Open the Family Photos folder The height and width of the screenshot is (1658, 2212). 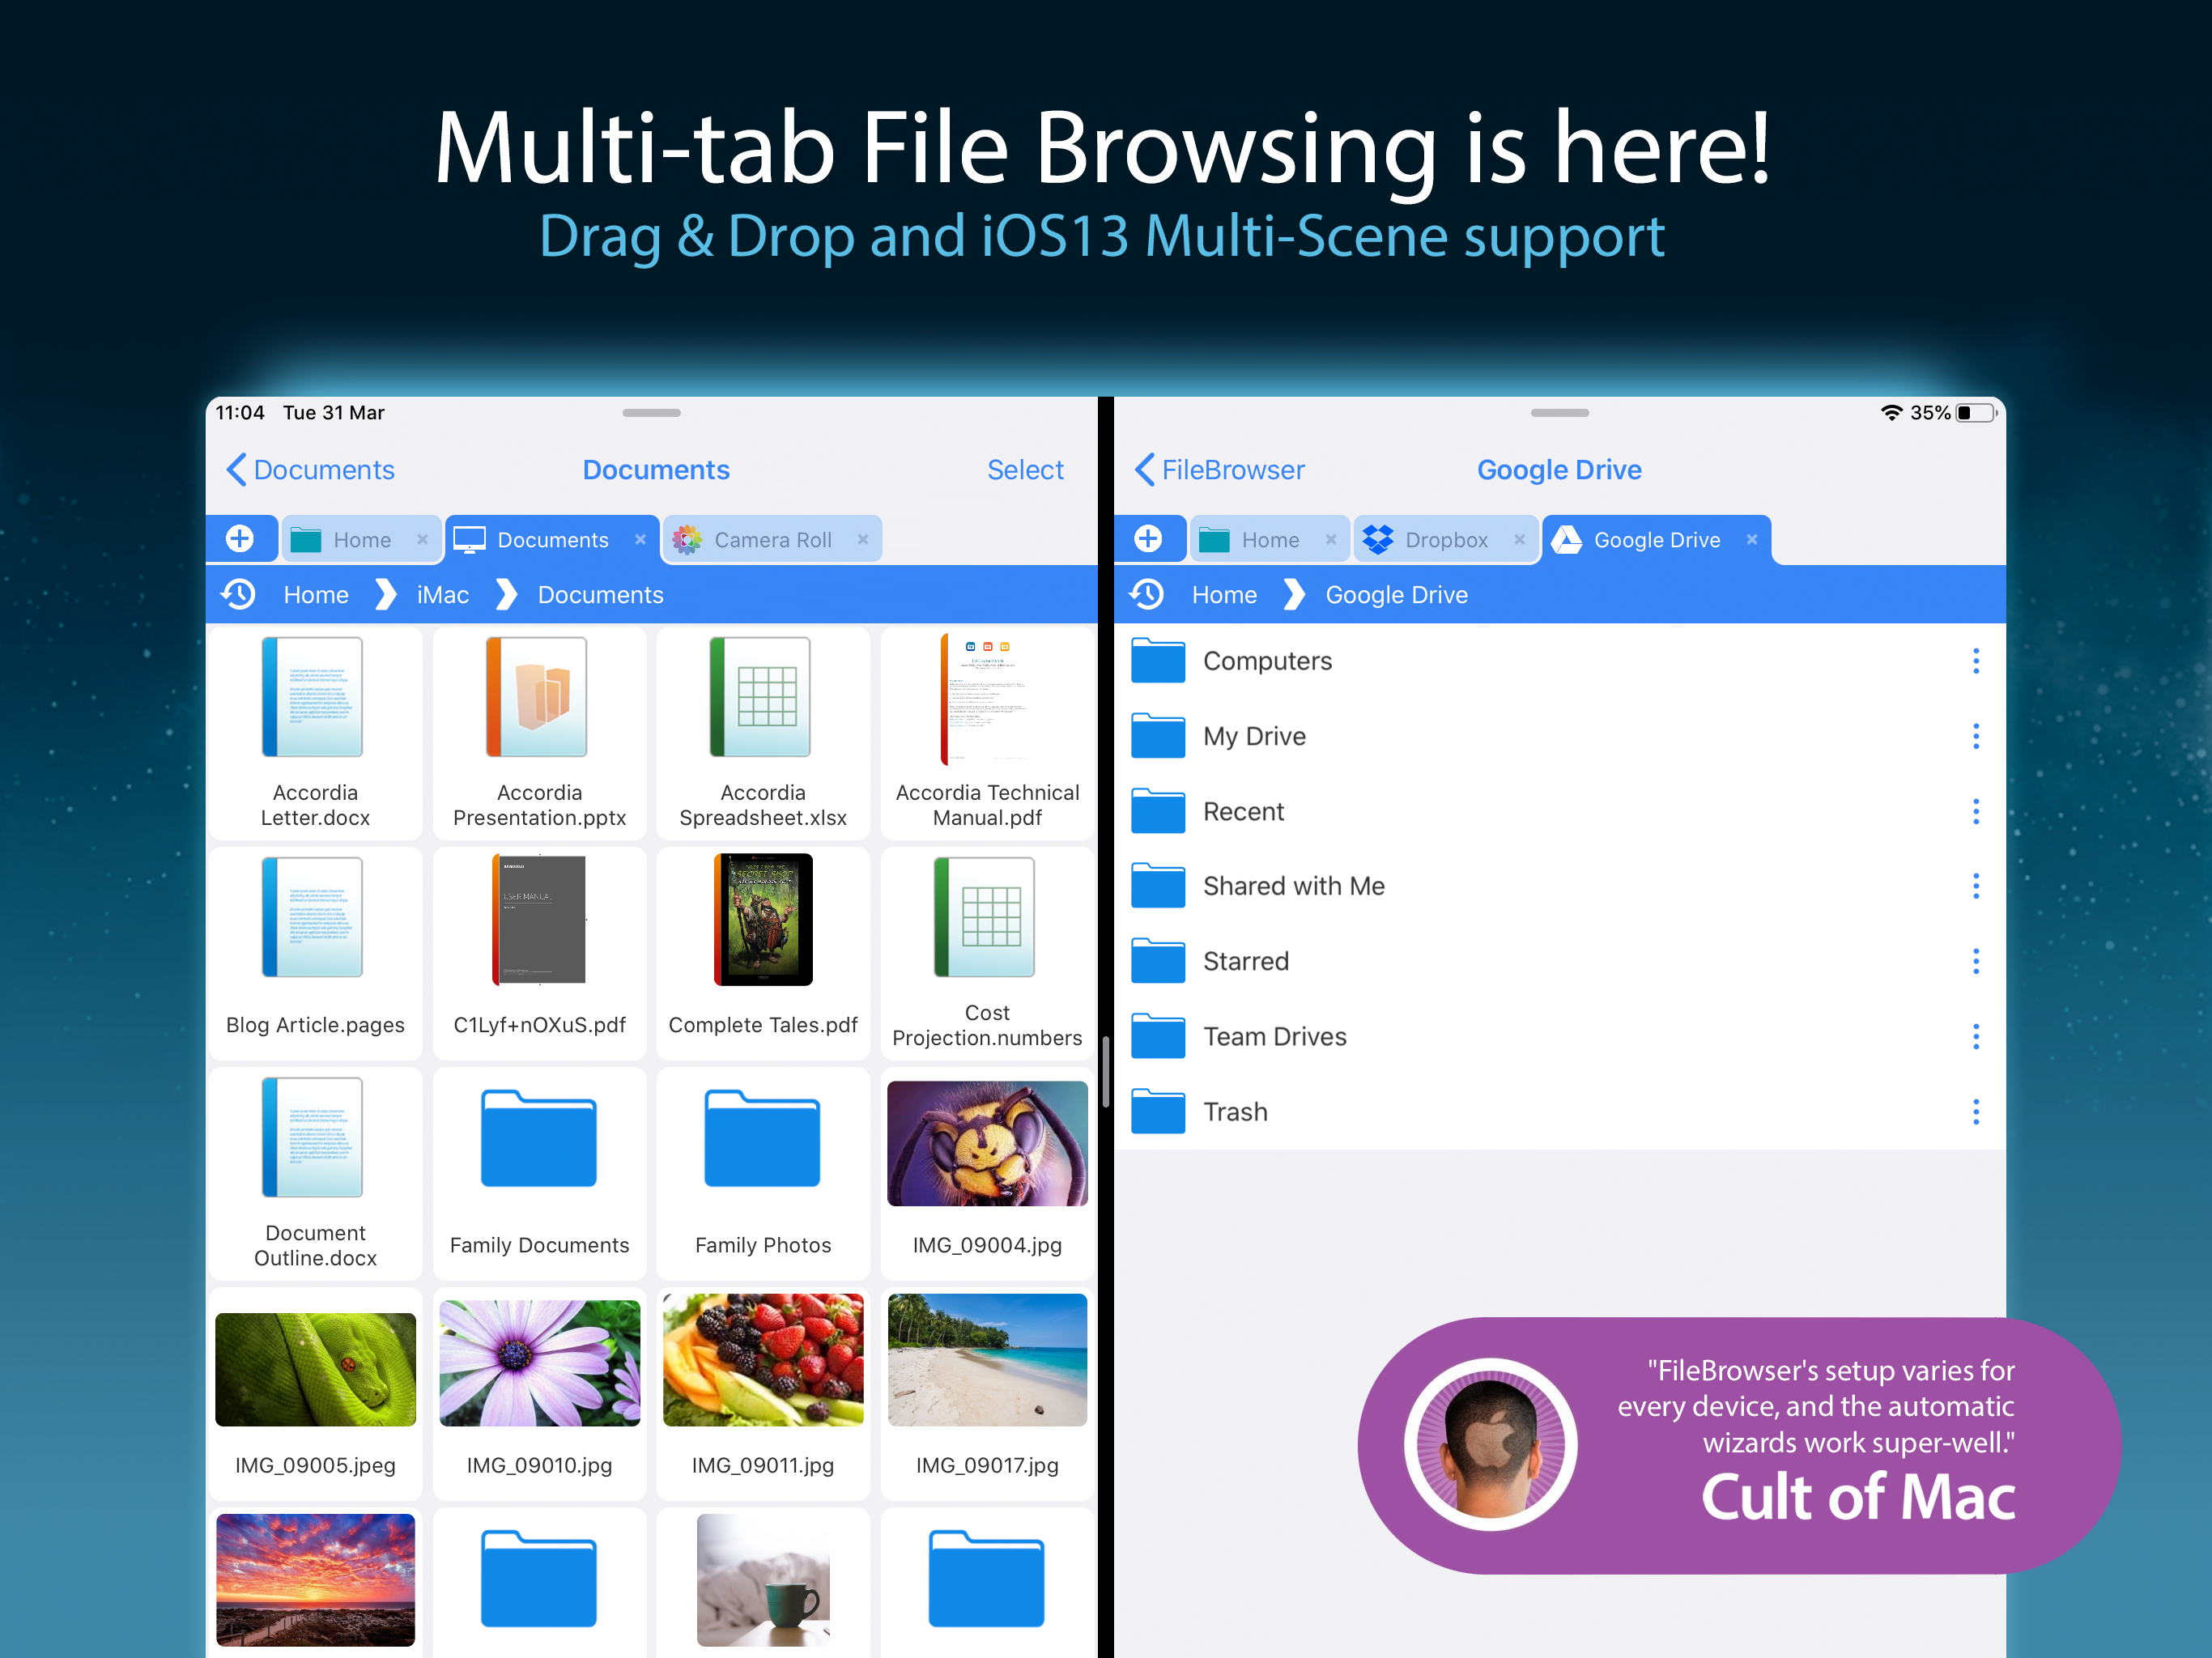point(762,1140)
